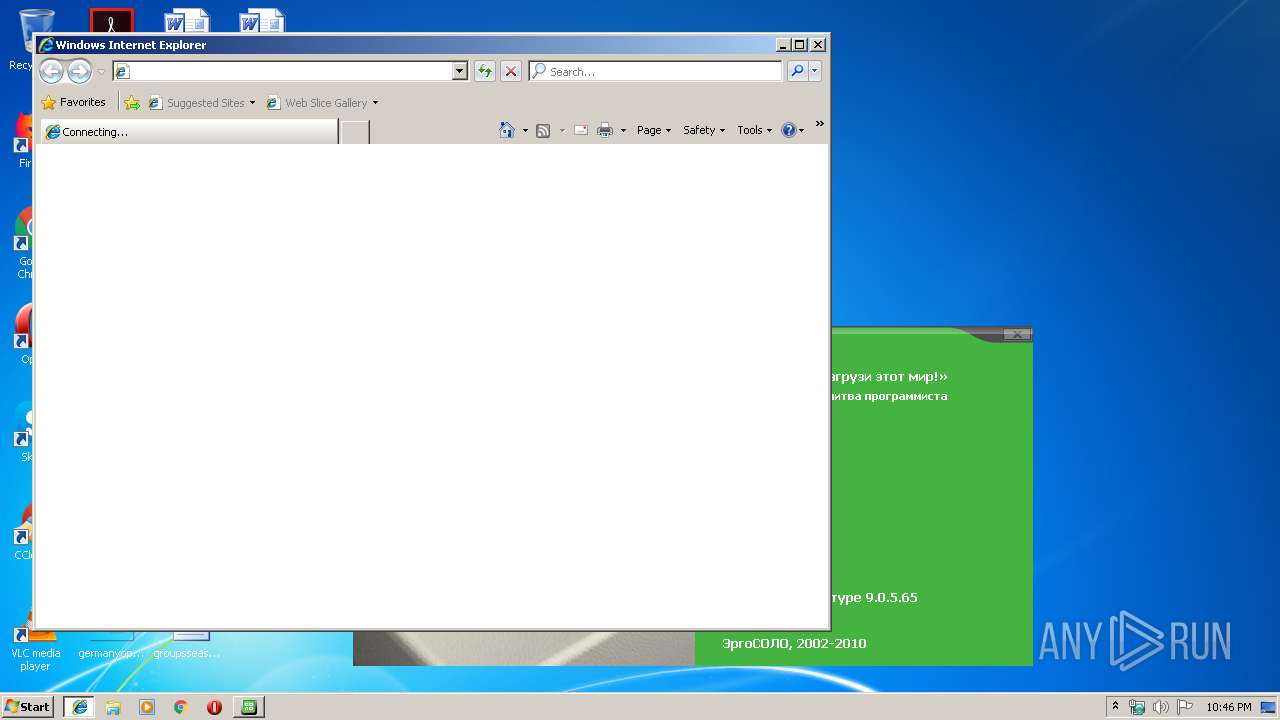Viewport: 1280px width, 720px height.
Task: Open the volume speaker tray icon
Action: pos(1161,707)
